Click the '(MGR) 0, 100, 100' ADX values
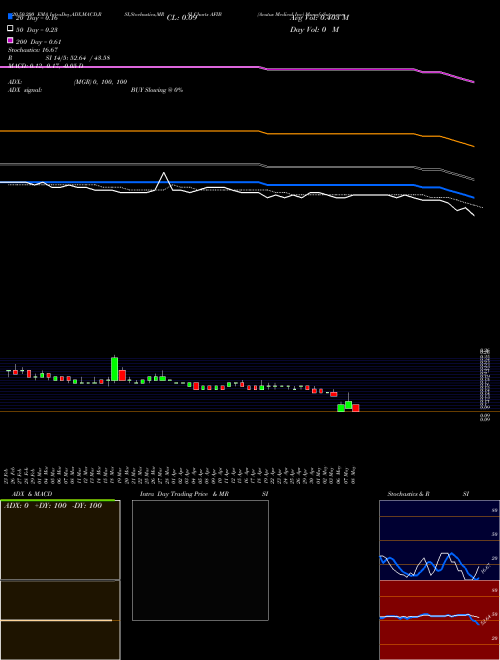The width and height of the screenshot is (500, 660). pyautogui.click(x=101, y=82)
